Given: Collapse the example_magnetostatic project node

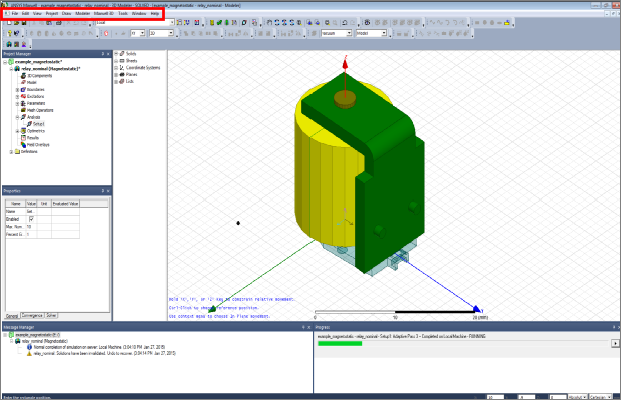Looking at the screenshot, I should (x=5, y=62).
